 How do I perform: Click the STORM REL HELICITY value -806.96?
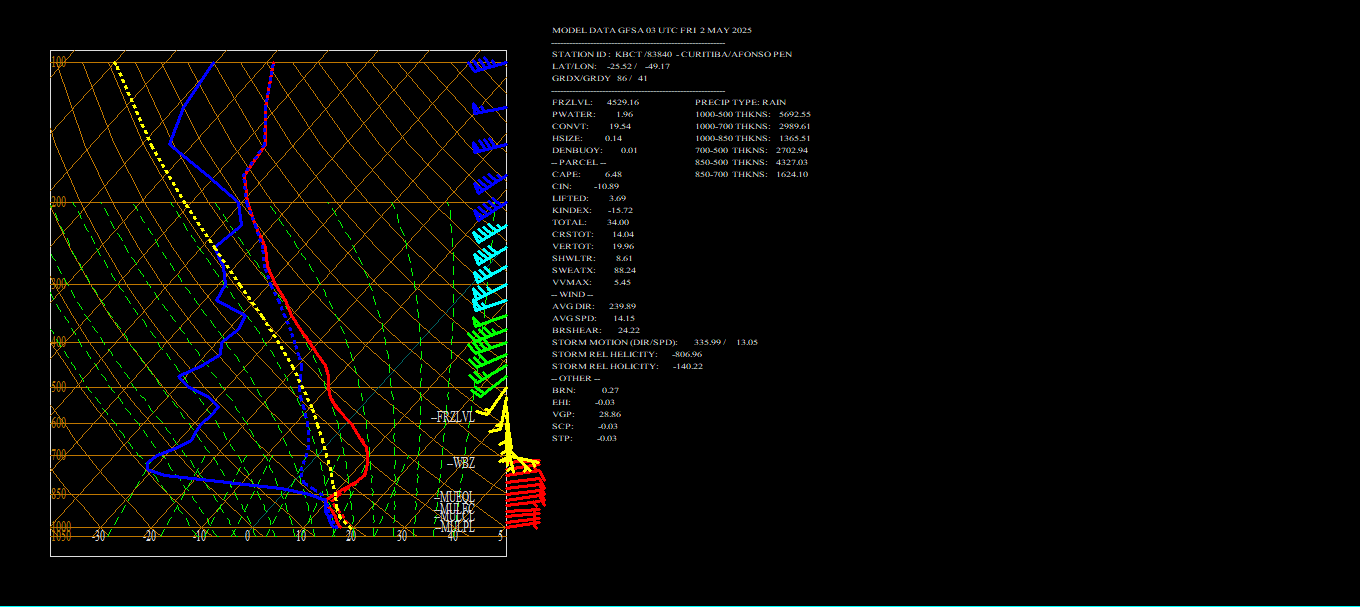tap(687, 354)
